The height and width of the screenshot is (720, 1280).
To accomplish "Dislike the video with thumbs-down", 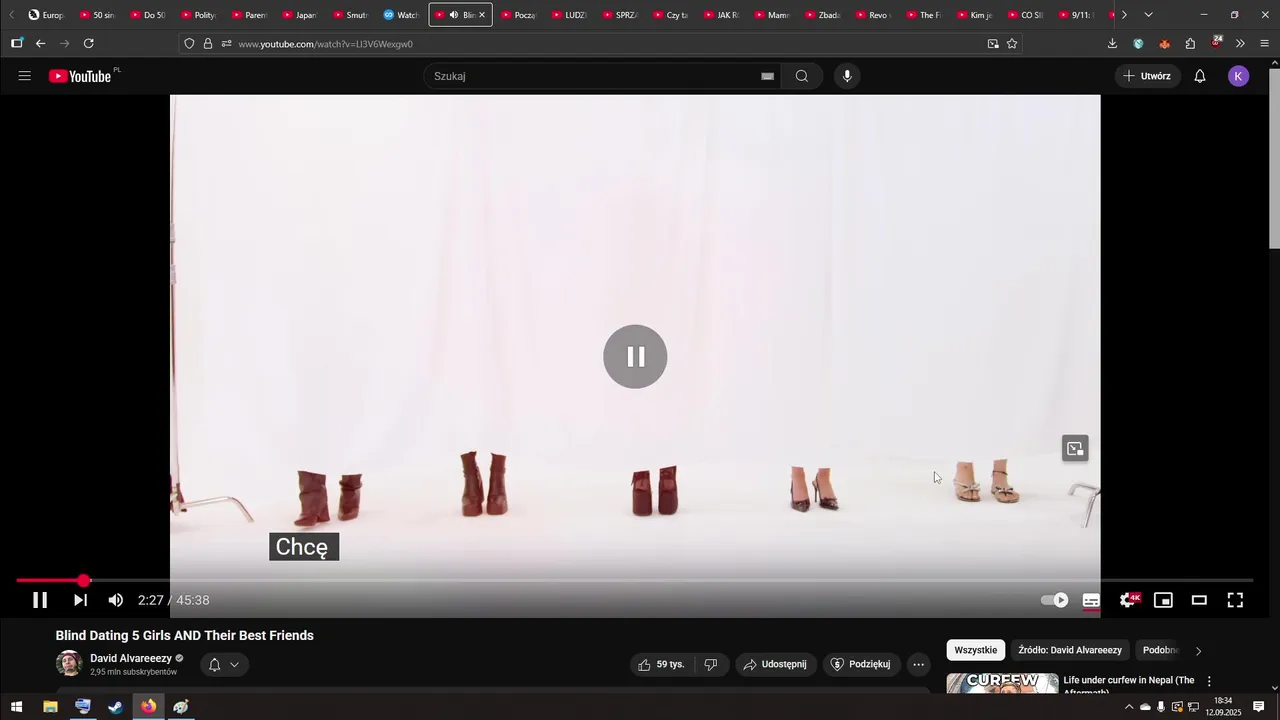I will click(x=711, y=664).
